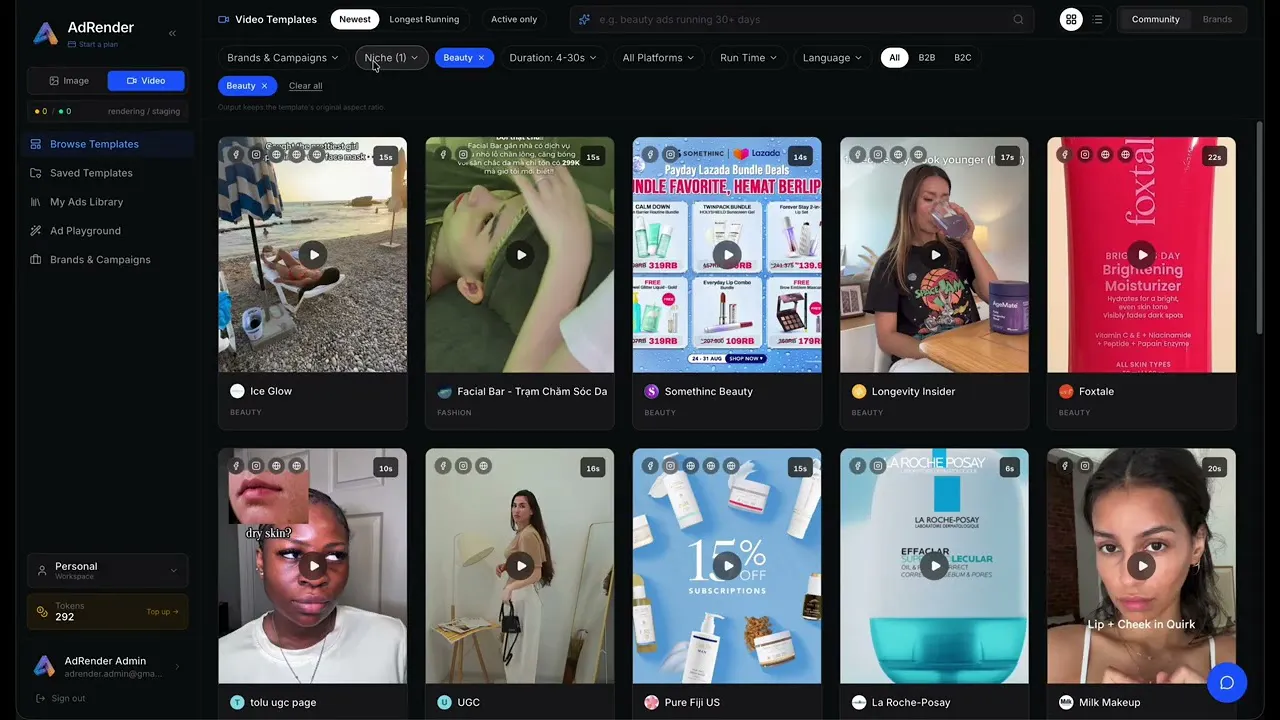
Task: Expand the Run Time dropdown
Action: (749, 58)
